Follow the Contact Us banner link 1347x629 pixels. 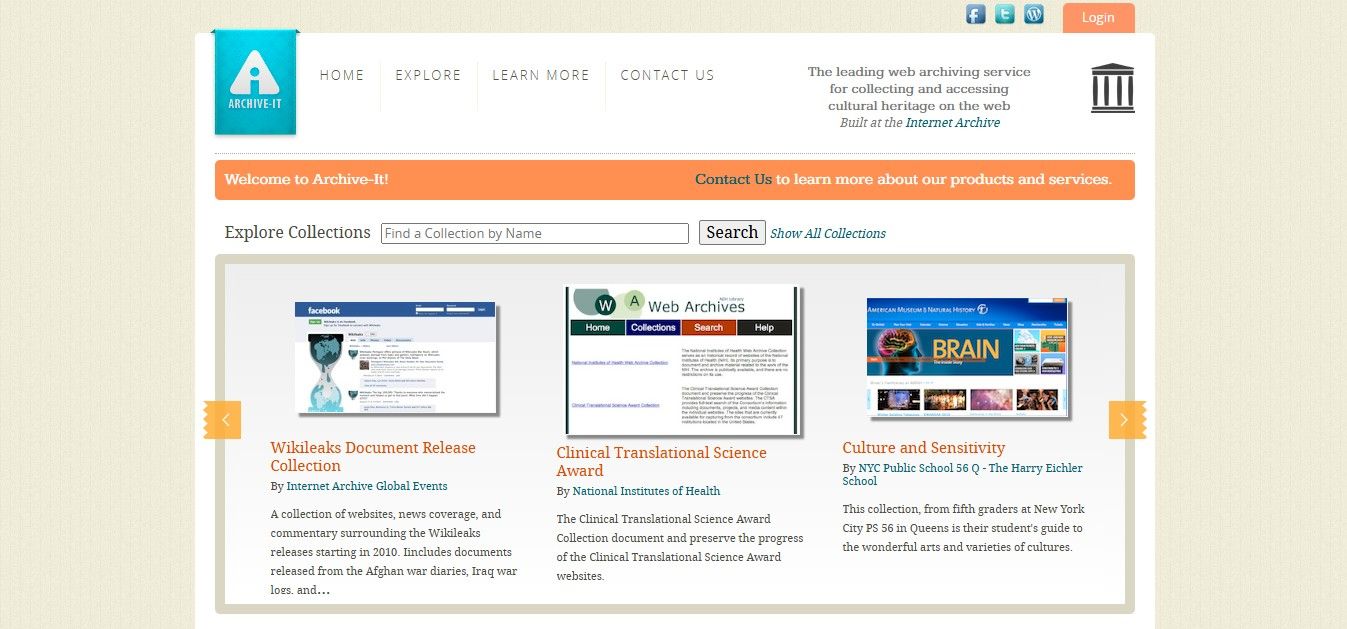pos(733,180)
